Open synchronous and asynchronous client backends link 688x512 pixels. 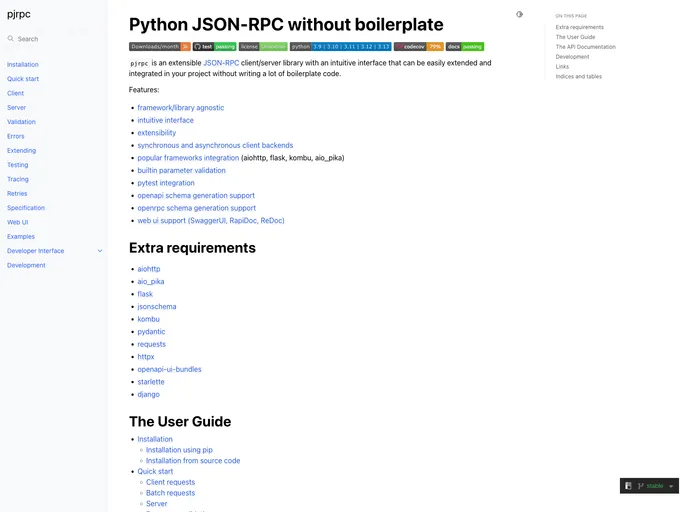click(x=215, y=145)
